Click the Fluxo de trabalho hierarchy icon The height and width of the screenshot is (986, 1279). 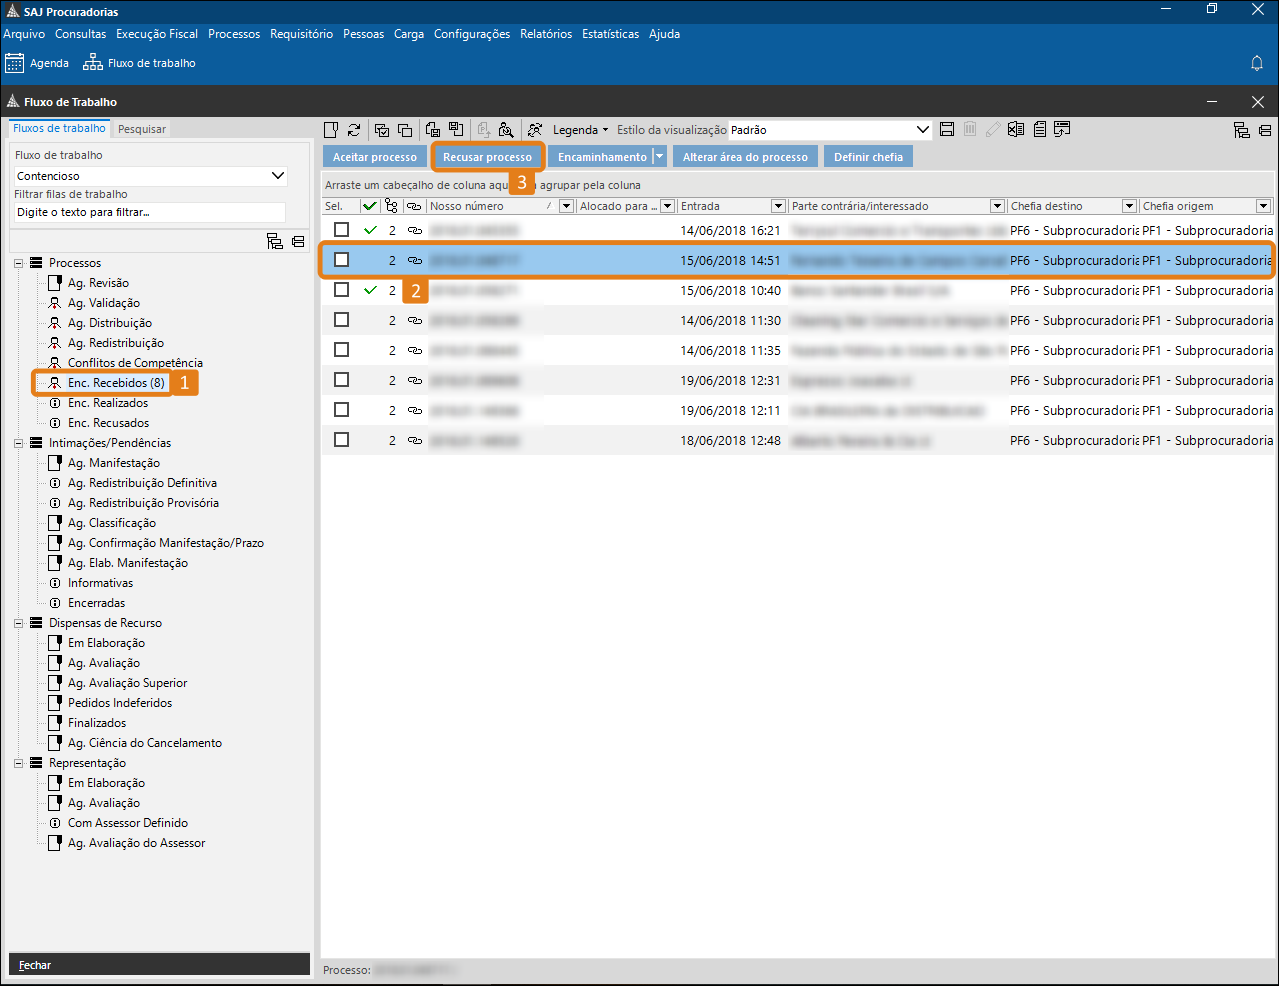[93, 63]
